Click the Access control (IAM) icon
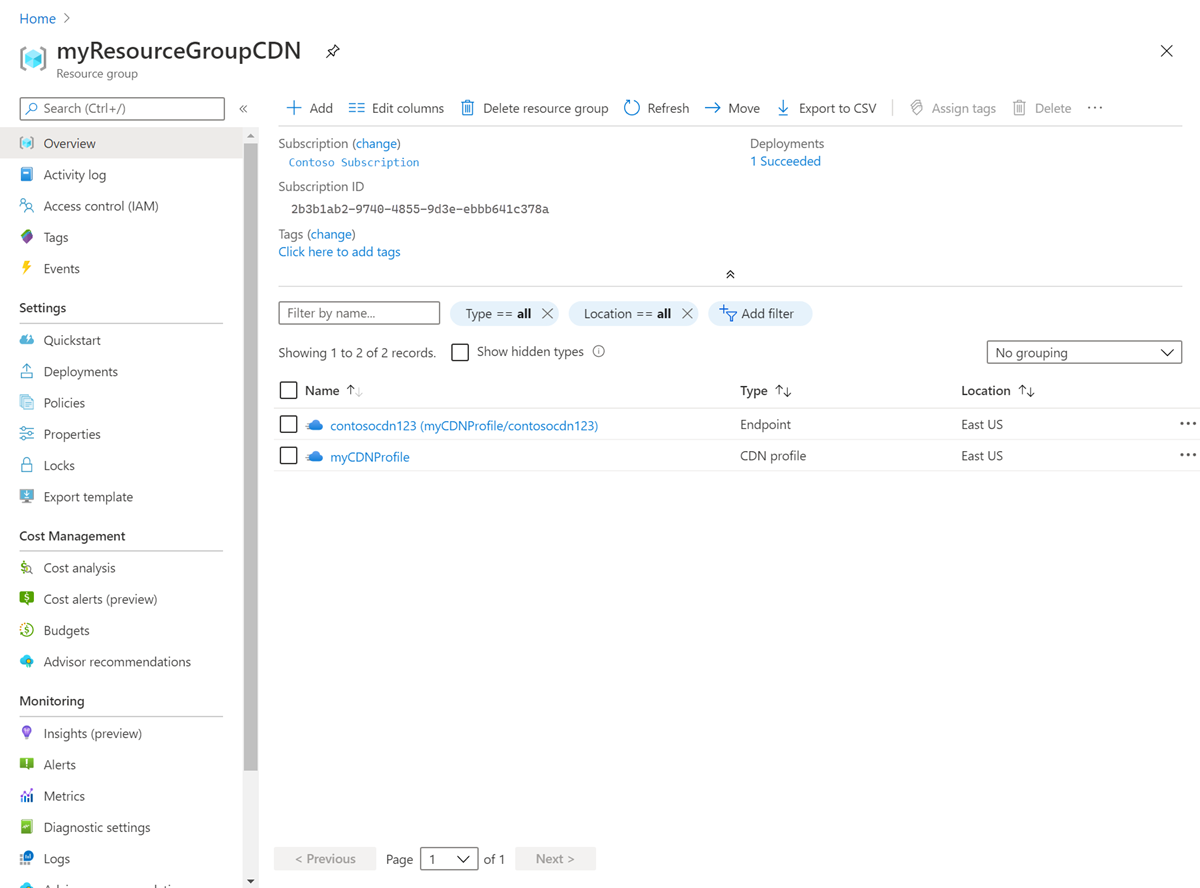The height and width of the screenshot is (888, 1200). (x=27, y=206)
